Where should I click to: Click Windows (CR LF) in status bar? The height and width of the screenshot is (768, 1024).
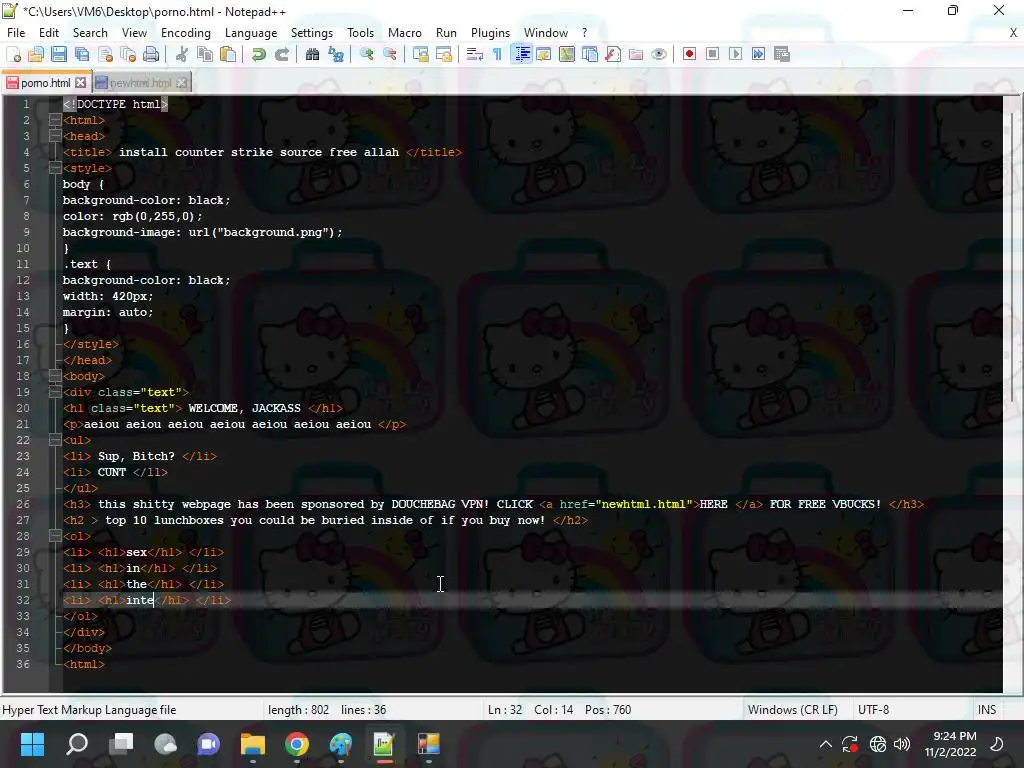[x=793, y=710]
